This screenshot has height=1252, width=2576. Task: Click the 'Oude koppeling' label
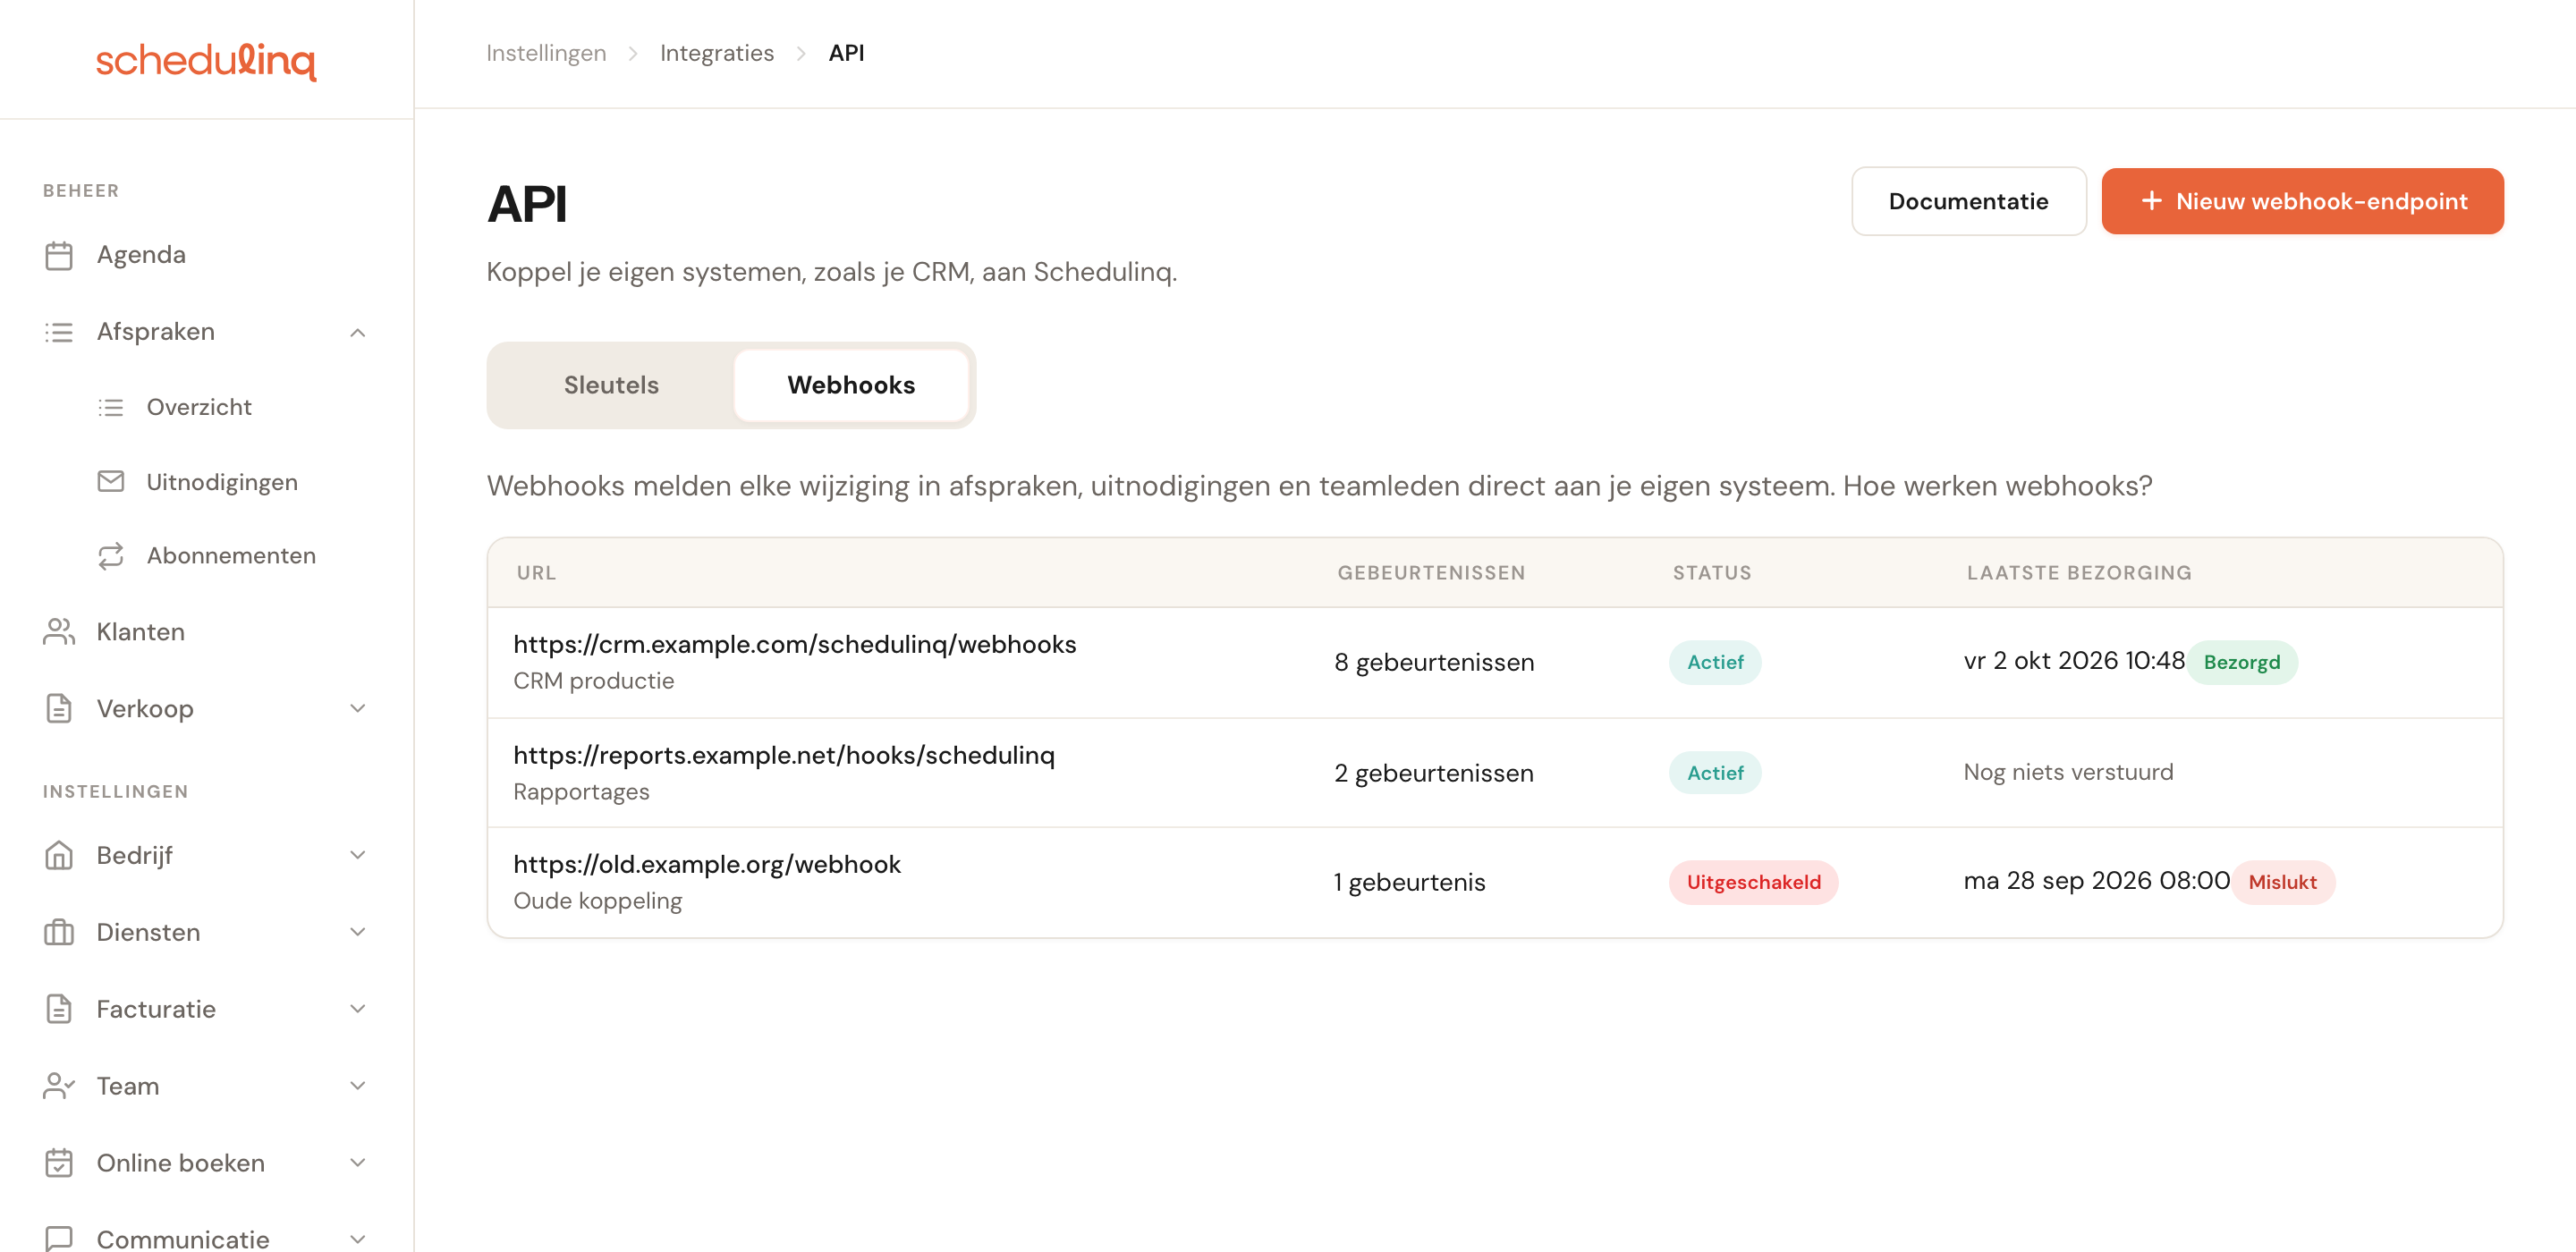tap(597, 901)
